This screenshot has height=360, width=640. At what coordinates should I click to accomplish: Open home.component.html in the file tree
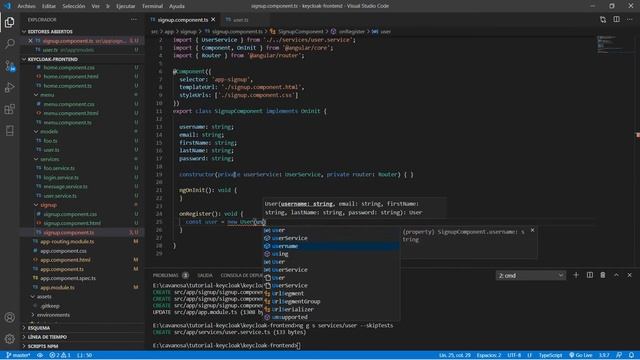(x=71, y=76)
